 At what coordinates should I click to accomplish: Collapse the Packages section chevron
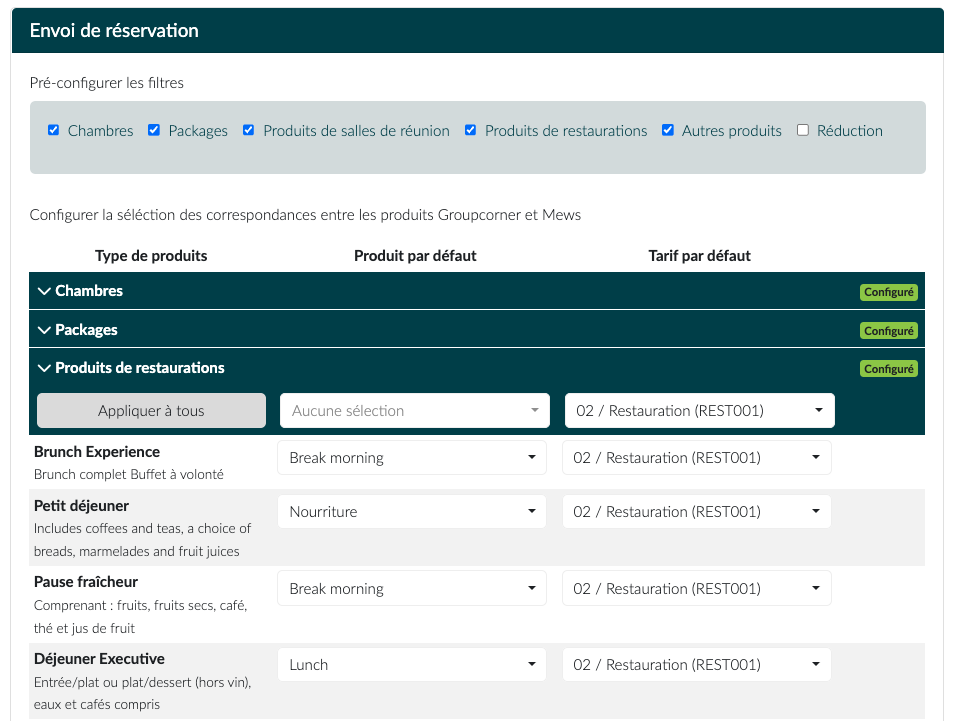pyautogui.click(x=44, y=330)
